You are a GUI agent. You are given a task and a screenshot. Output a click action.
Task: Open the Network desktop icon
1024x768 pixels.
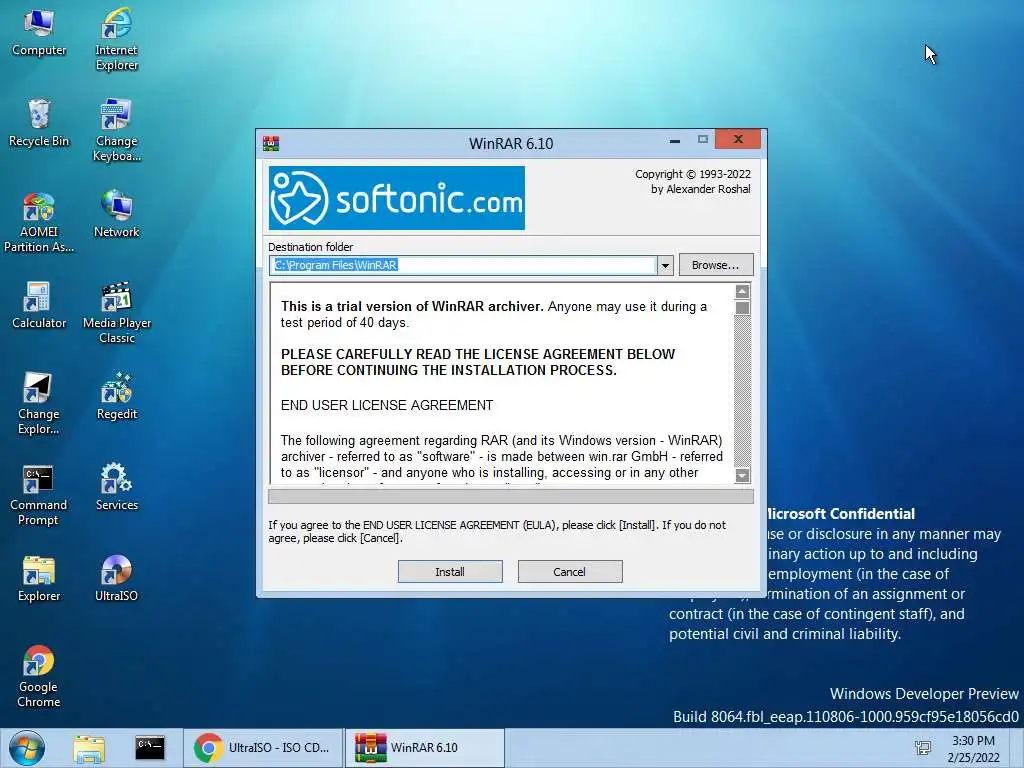(x=116, y=214)
